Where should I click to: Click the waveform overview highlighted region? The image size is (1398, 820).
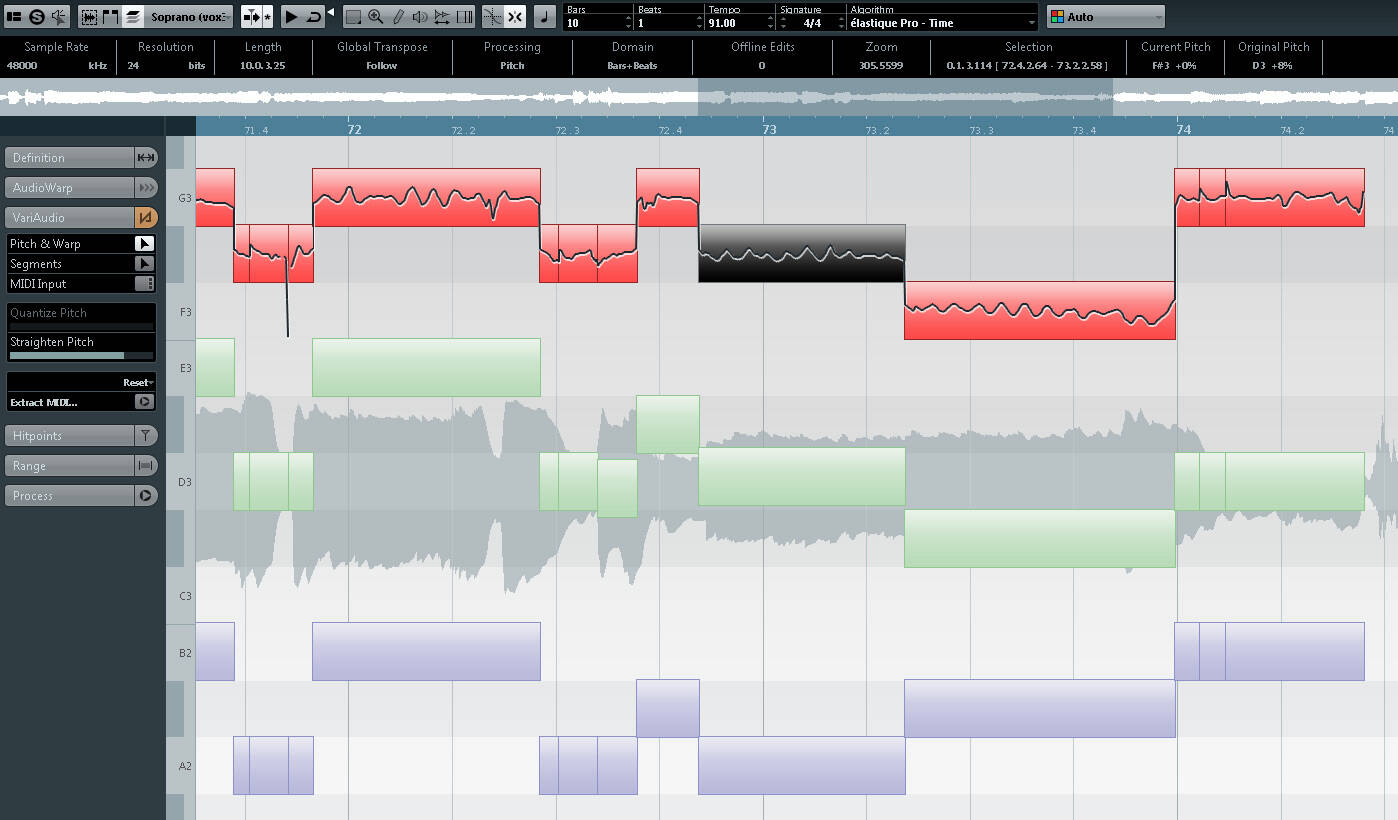tap(905, 97)
